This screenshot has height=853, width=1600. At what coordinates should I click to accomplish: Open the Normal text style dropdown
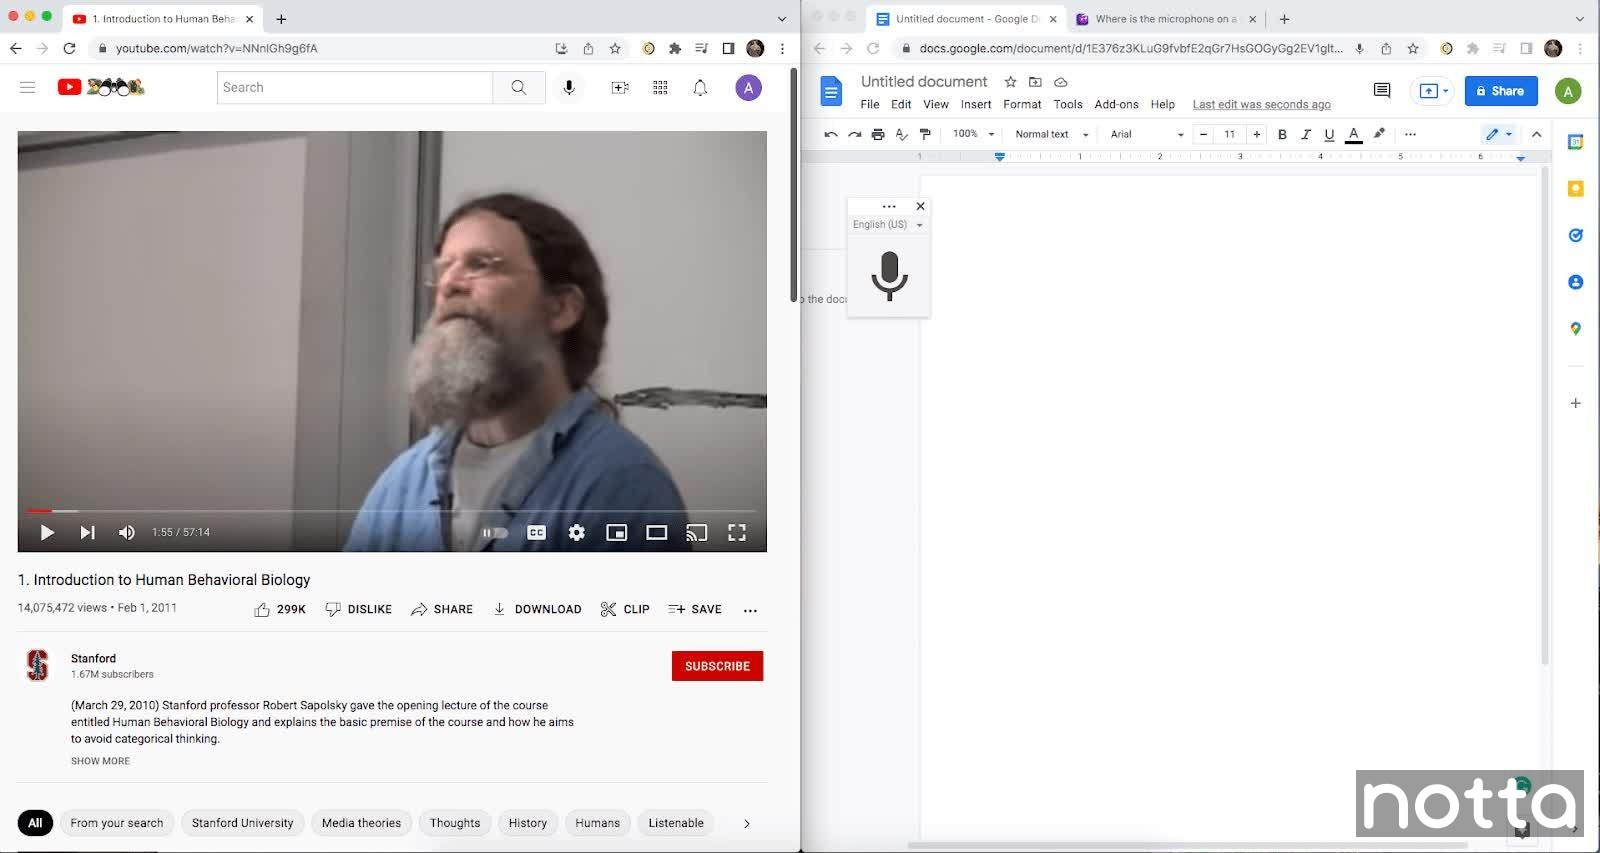coord(1051,134)
